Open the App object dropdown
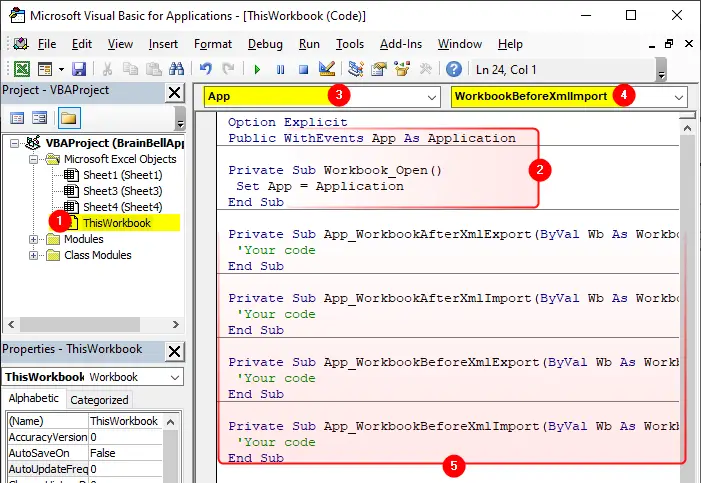The width and height of the screenshot is (701, 483). [431, 97]
